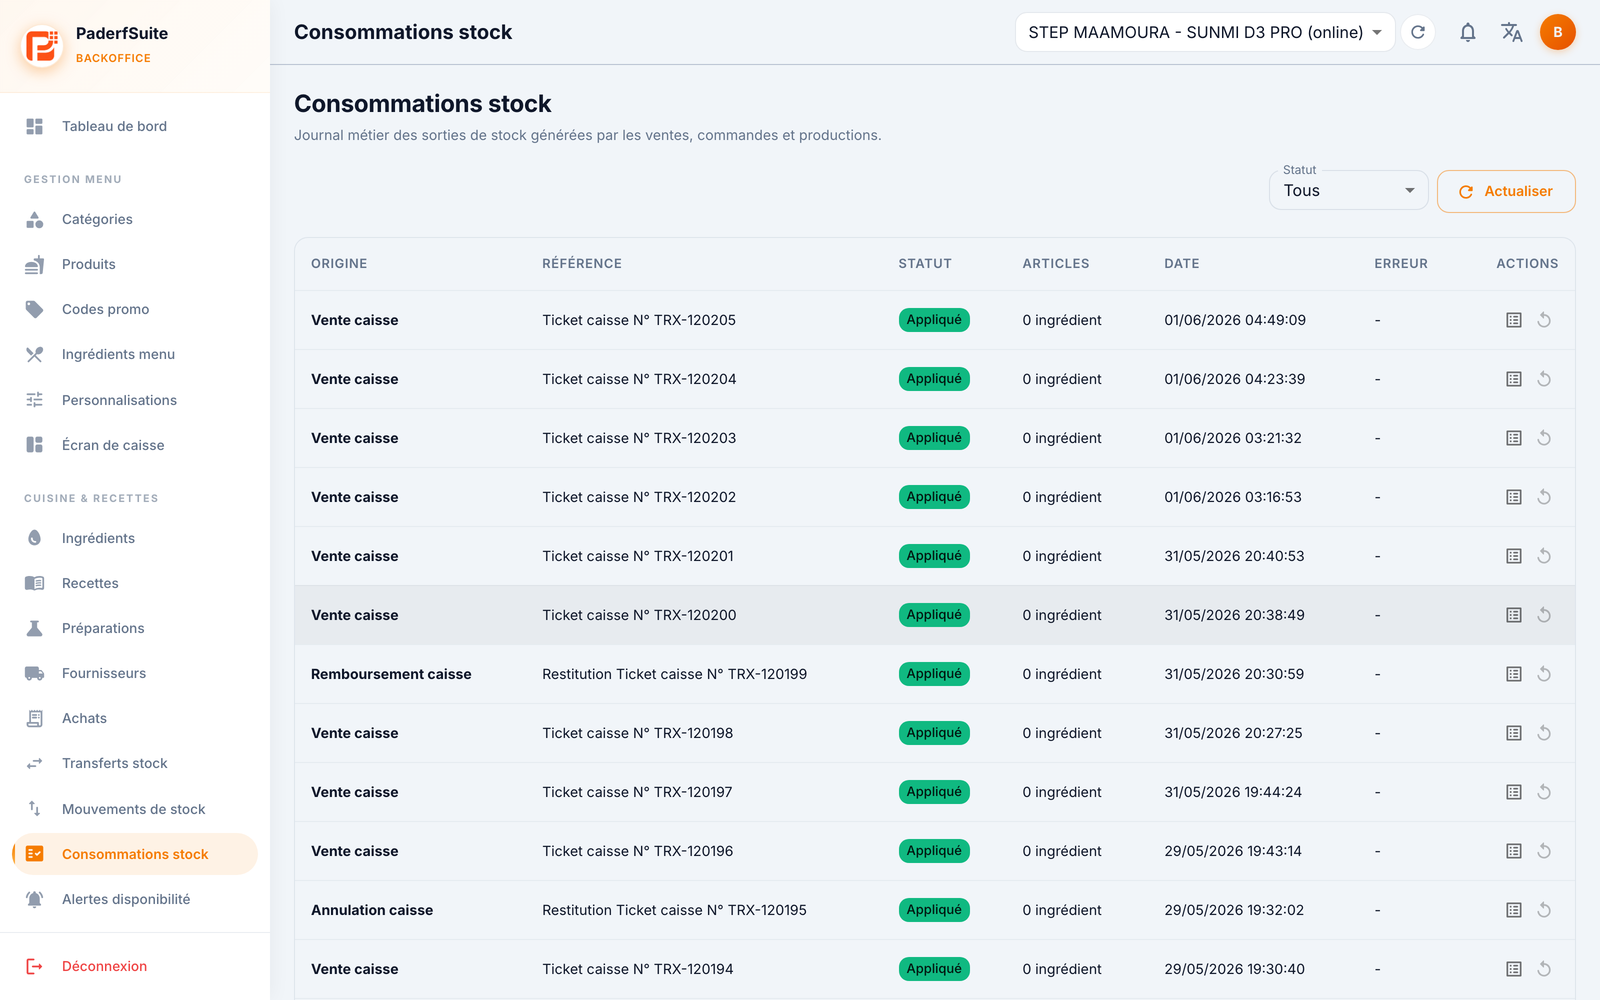The image size is (1600, 1000).
Task: Open details icon for TRX-120201 row
Action: click(1514, 556)
